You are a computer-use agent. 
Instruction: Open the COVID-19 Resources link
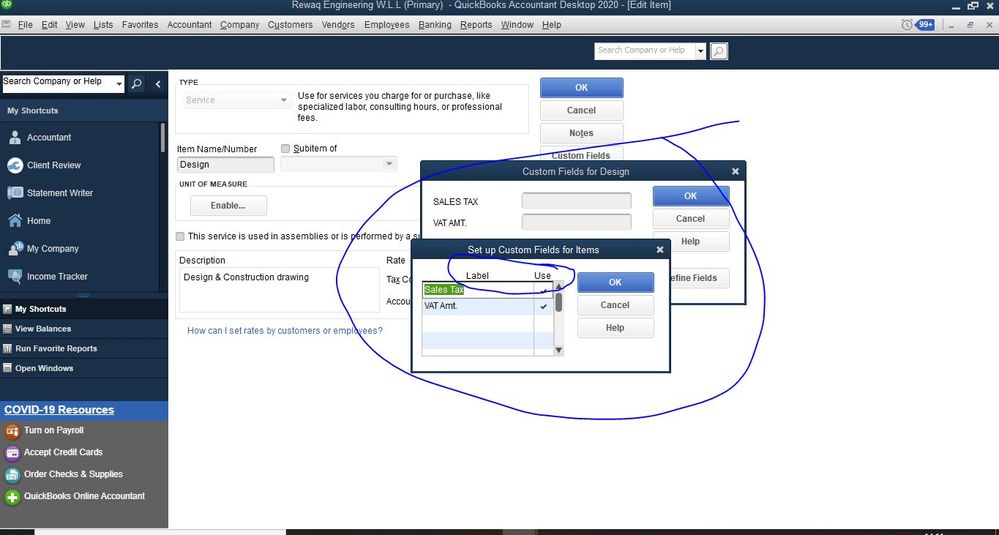tap(59, 410)
